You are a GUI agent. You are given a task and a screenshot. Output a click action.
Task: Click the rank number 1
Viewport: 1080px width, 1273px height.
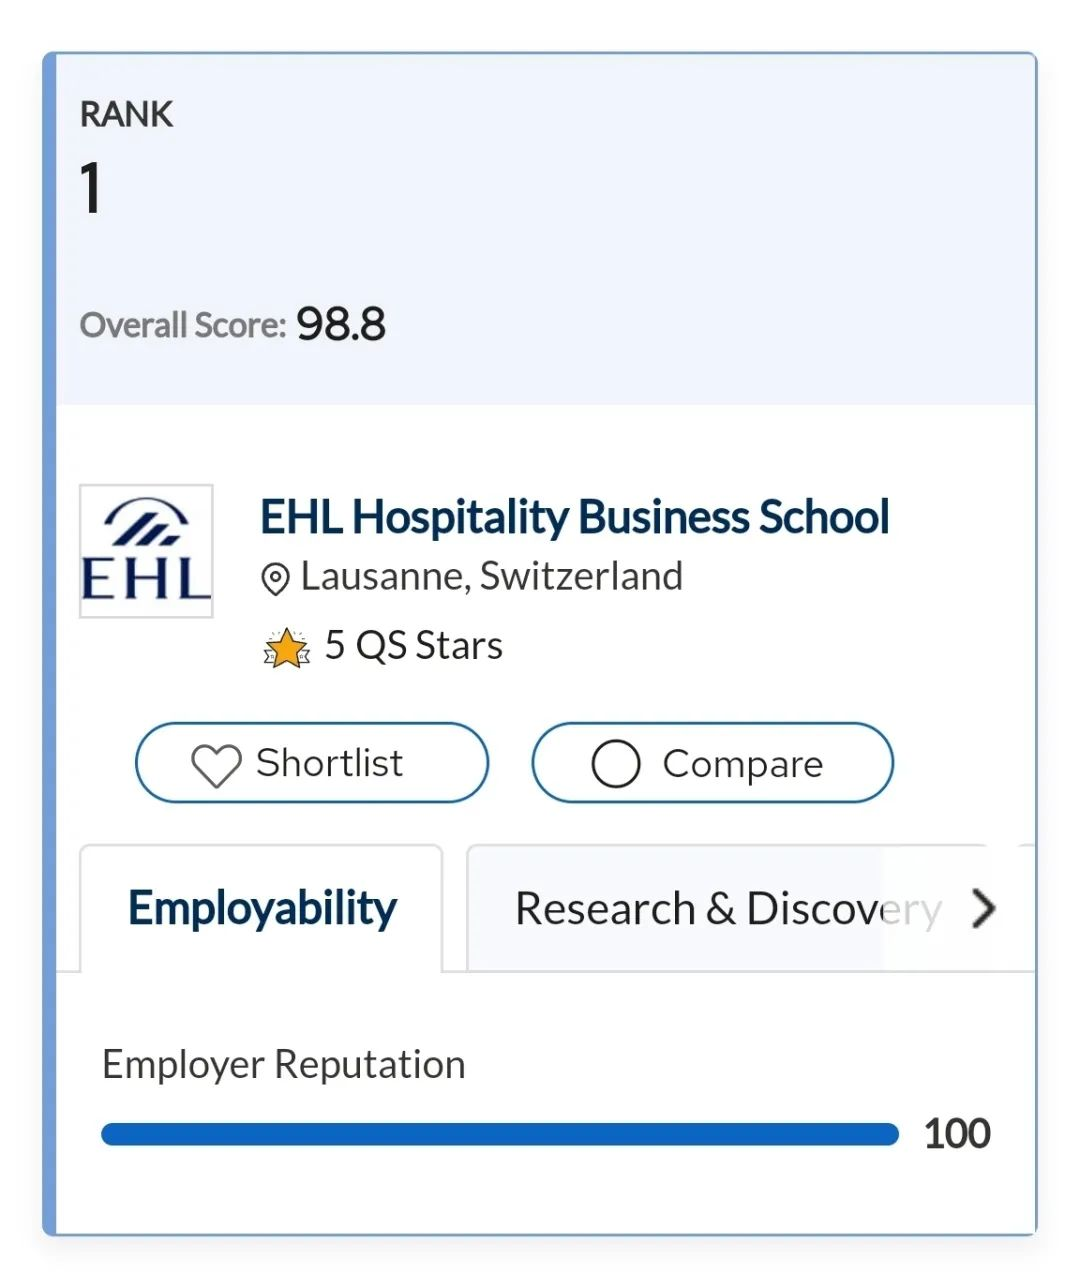coord(91,188)
